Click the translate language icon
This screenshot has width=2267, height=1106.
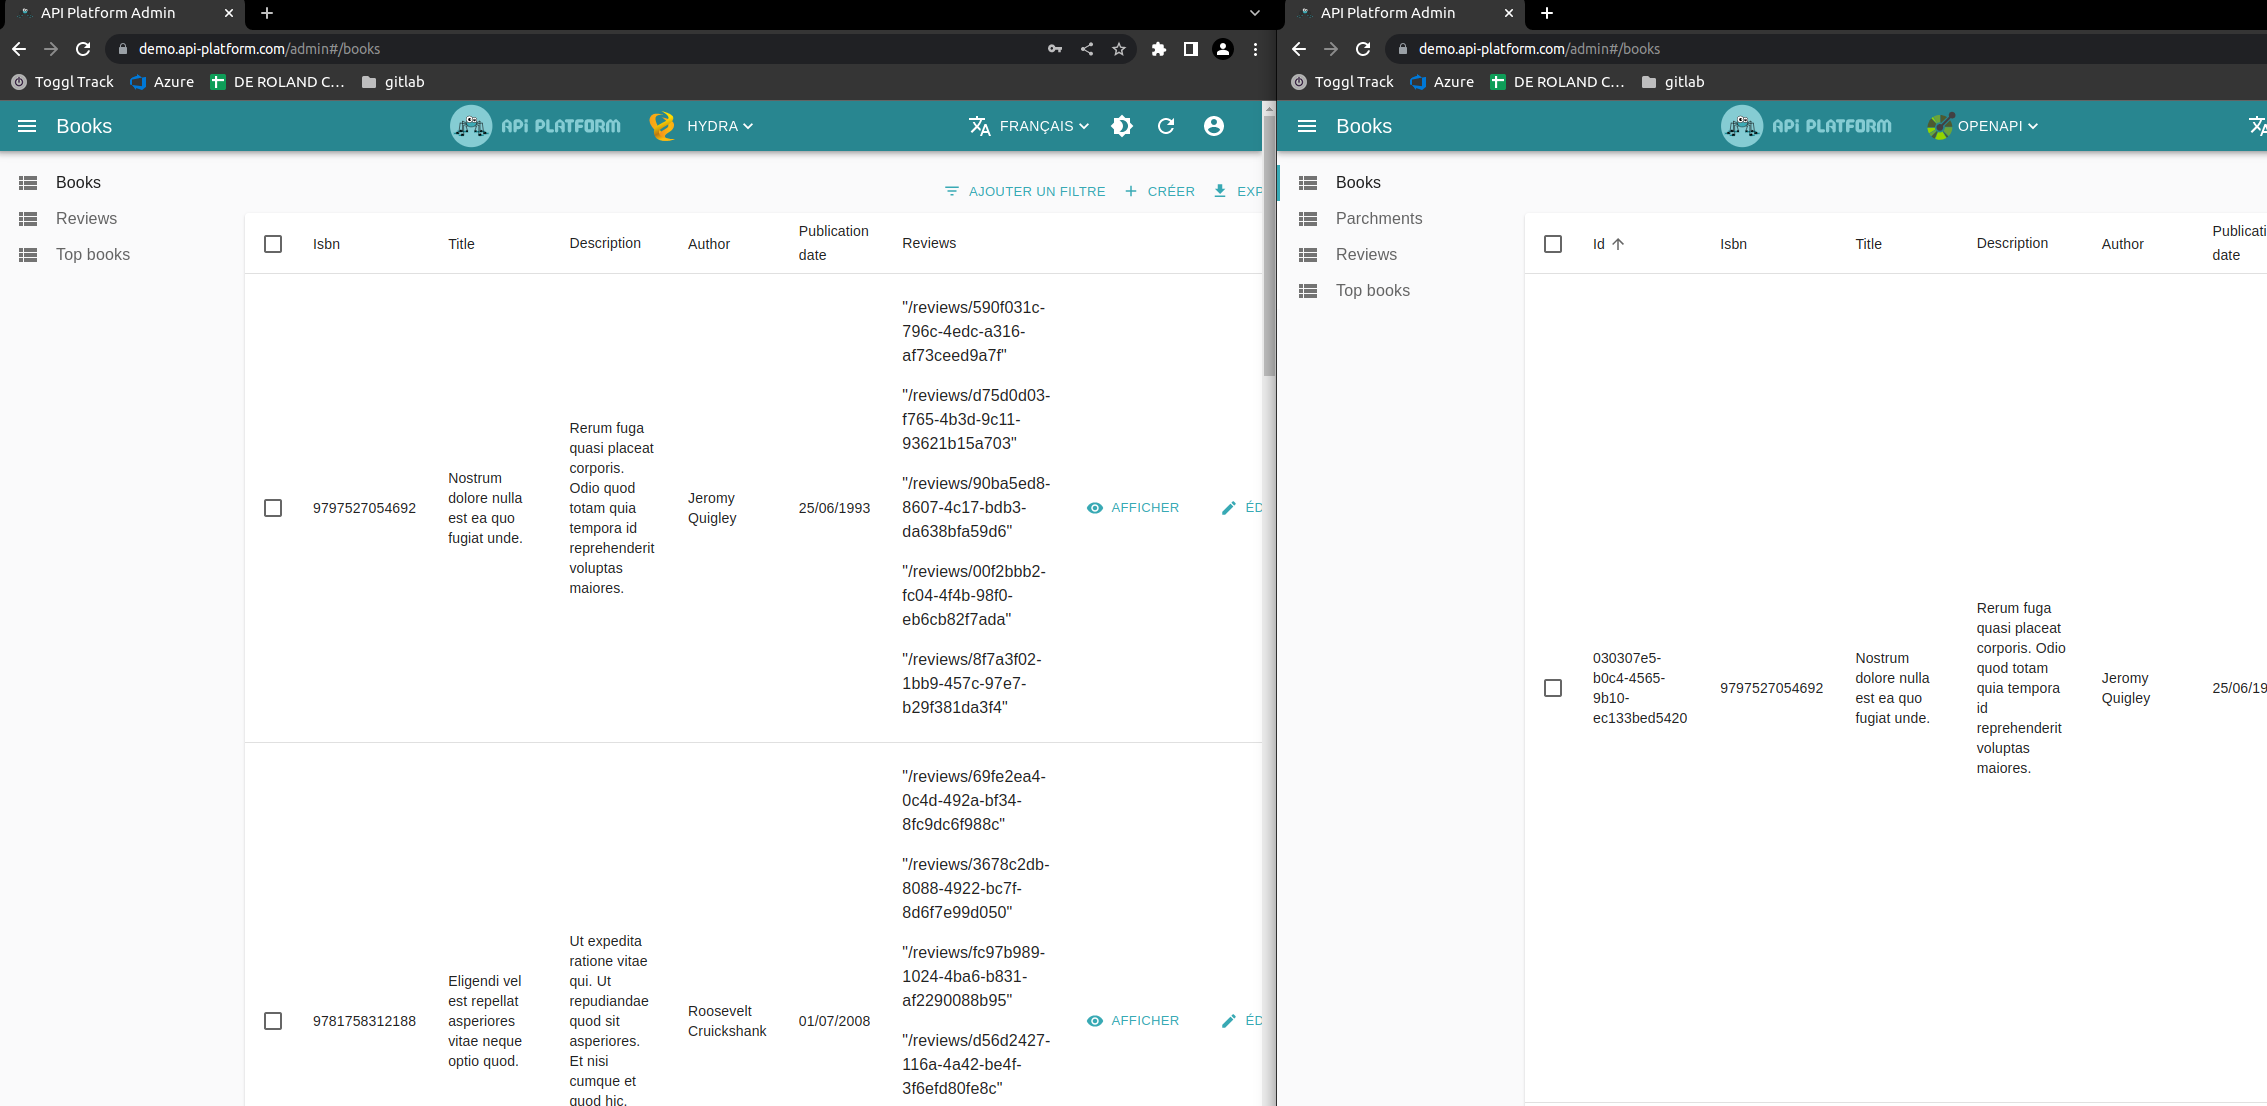pos(978,126)
